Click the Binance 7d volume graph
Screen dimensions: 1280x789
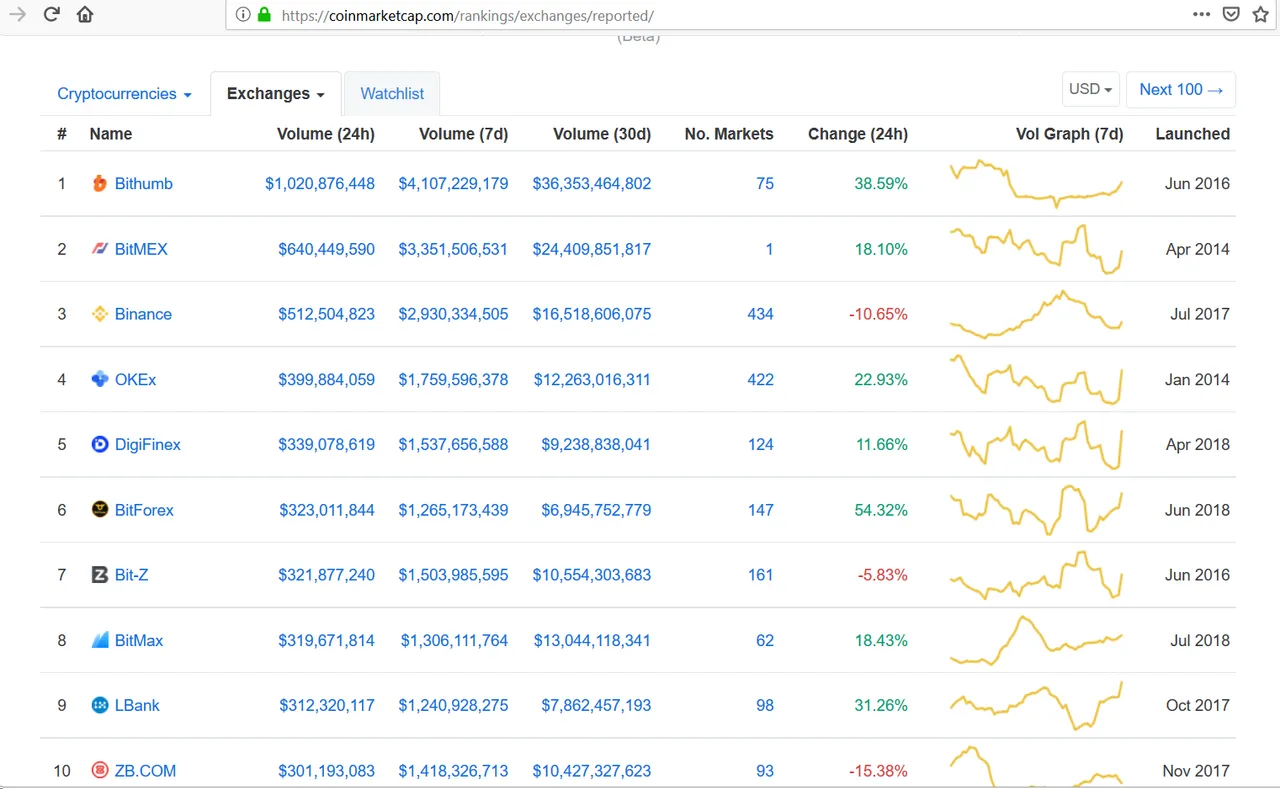pyautogui.click(x=1036, y=314)
